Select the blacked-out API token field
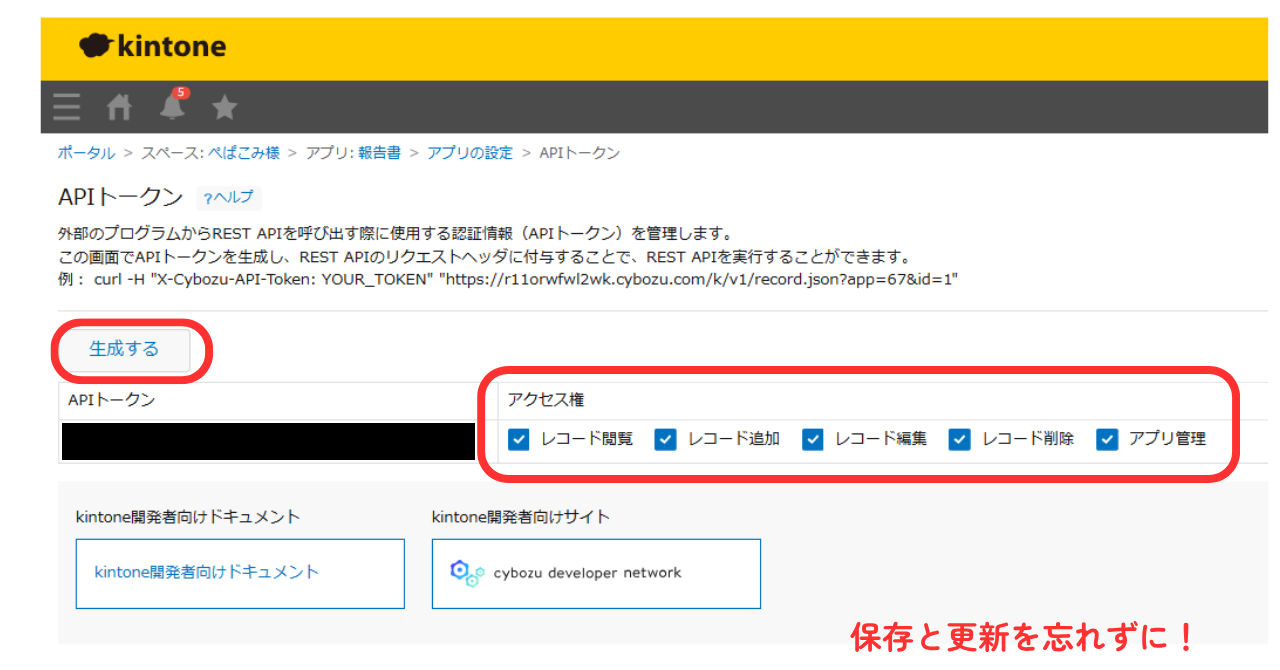Viewport: 1280px width, 670px height. pos(268,441)
